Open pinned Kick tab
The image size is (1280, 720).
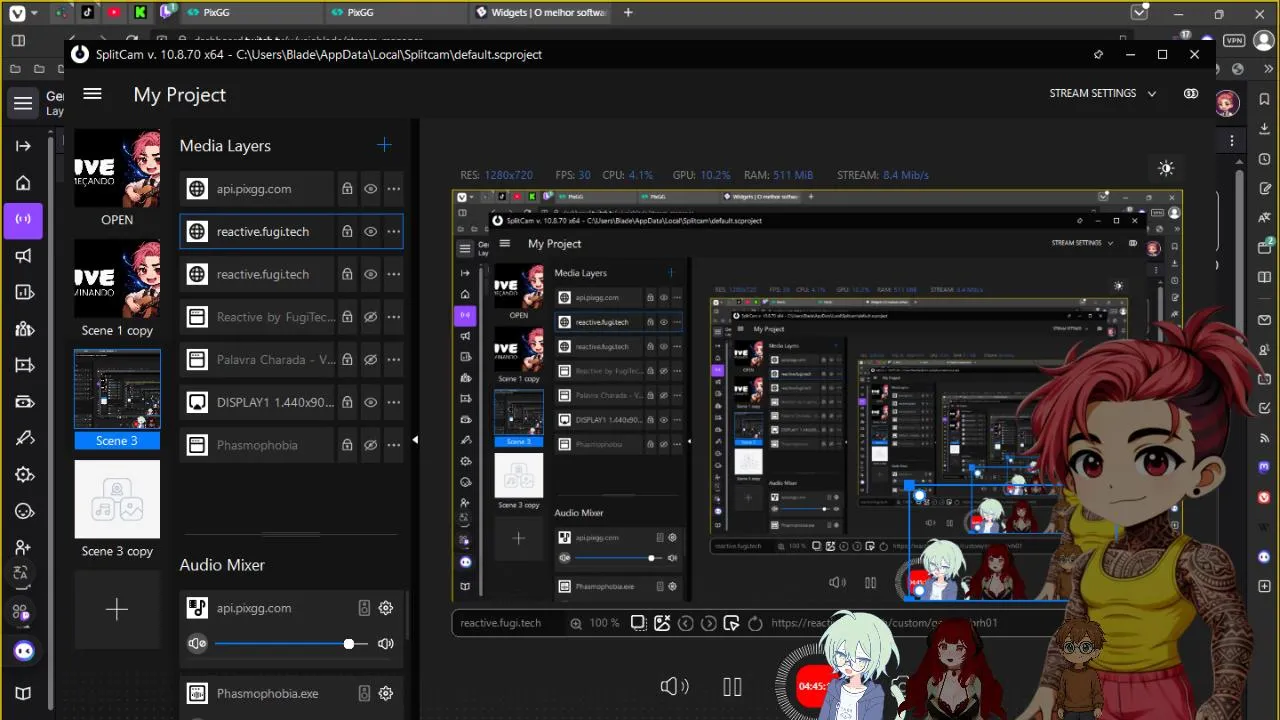click(x=140, y=13)
